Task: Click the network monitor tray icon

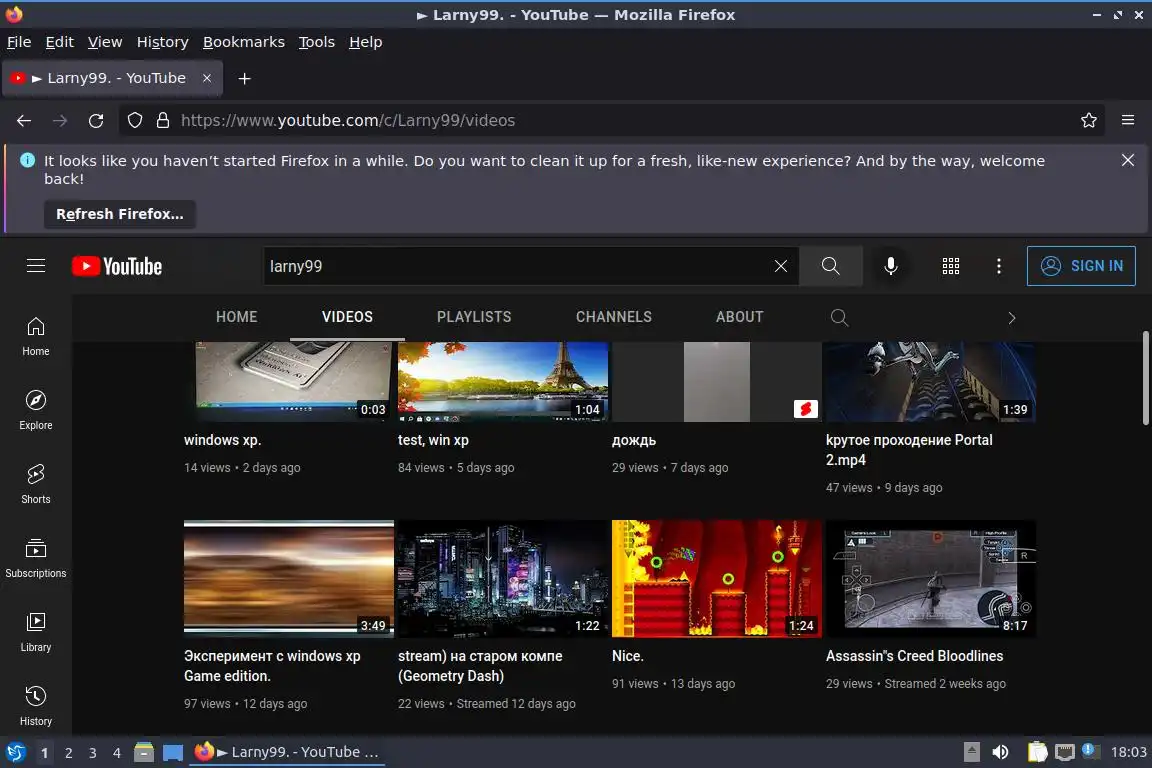Action: [1065, 752]
